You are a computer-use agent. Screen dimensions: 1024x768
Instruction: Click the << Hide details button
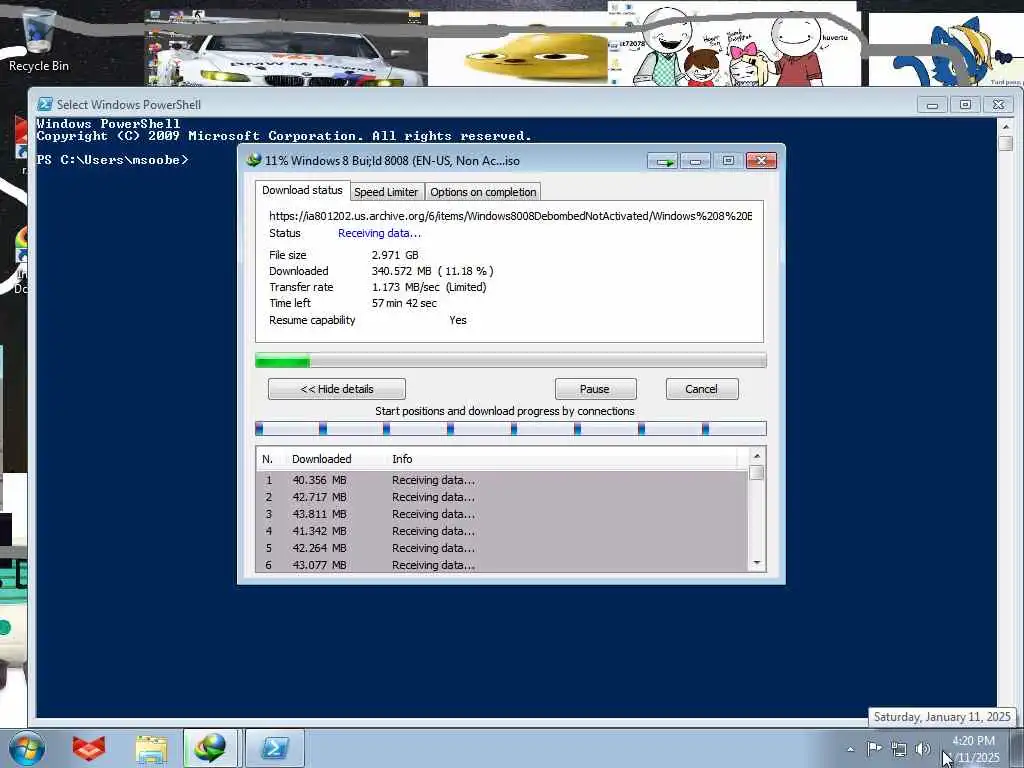pyautogui.click(x=337, y=389)
